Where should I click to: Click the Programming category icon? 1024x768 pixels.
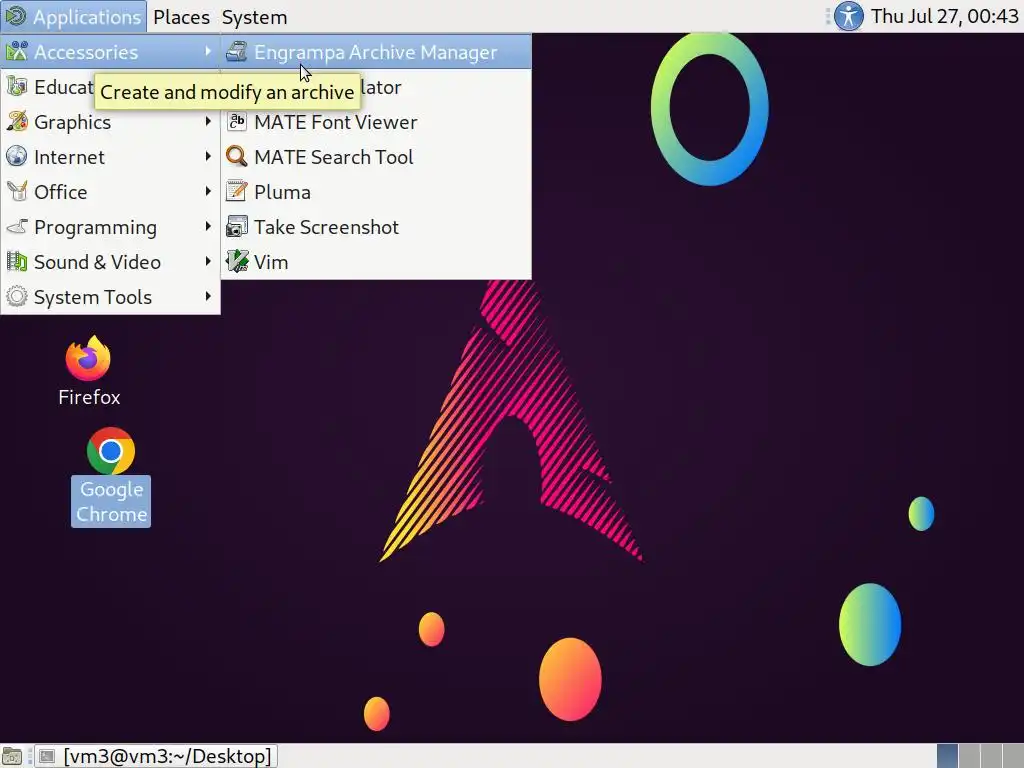point(16,227)
